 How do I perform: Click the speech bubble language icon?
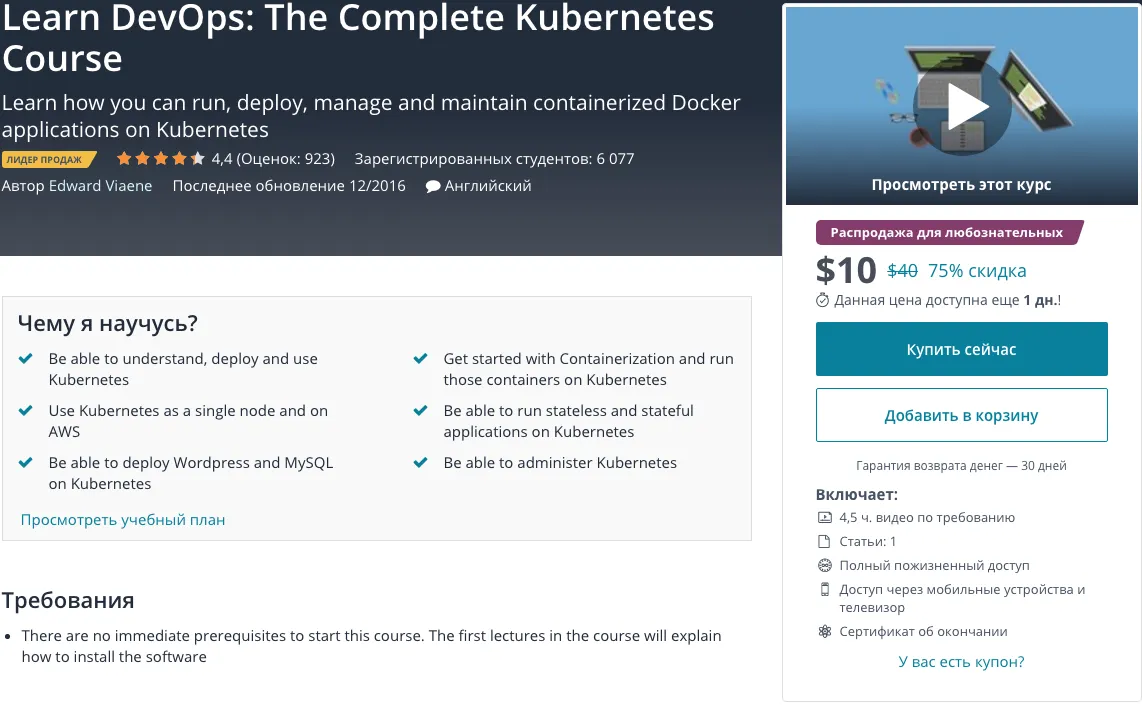[x=433, y=187]
